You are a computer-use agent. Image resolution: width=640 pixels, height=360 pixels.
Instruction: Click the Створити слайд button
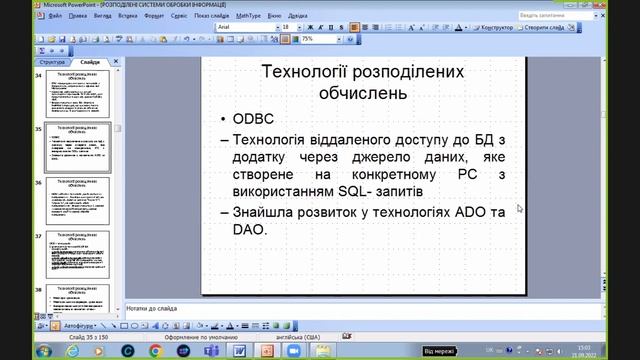click(540, 27)
